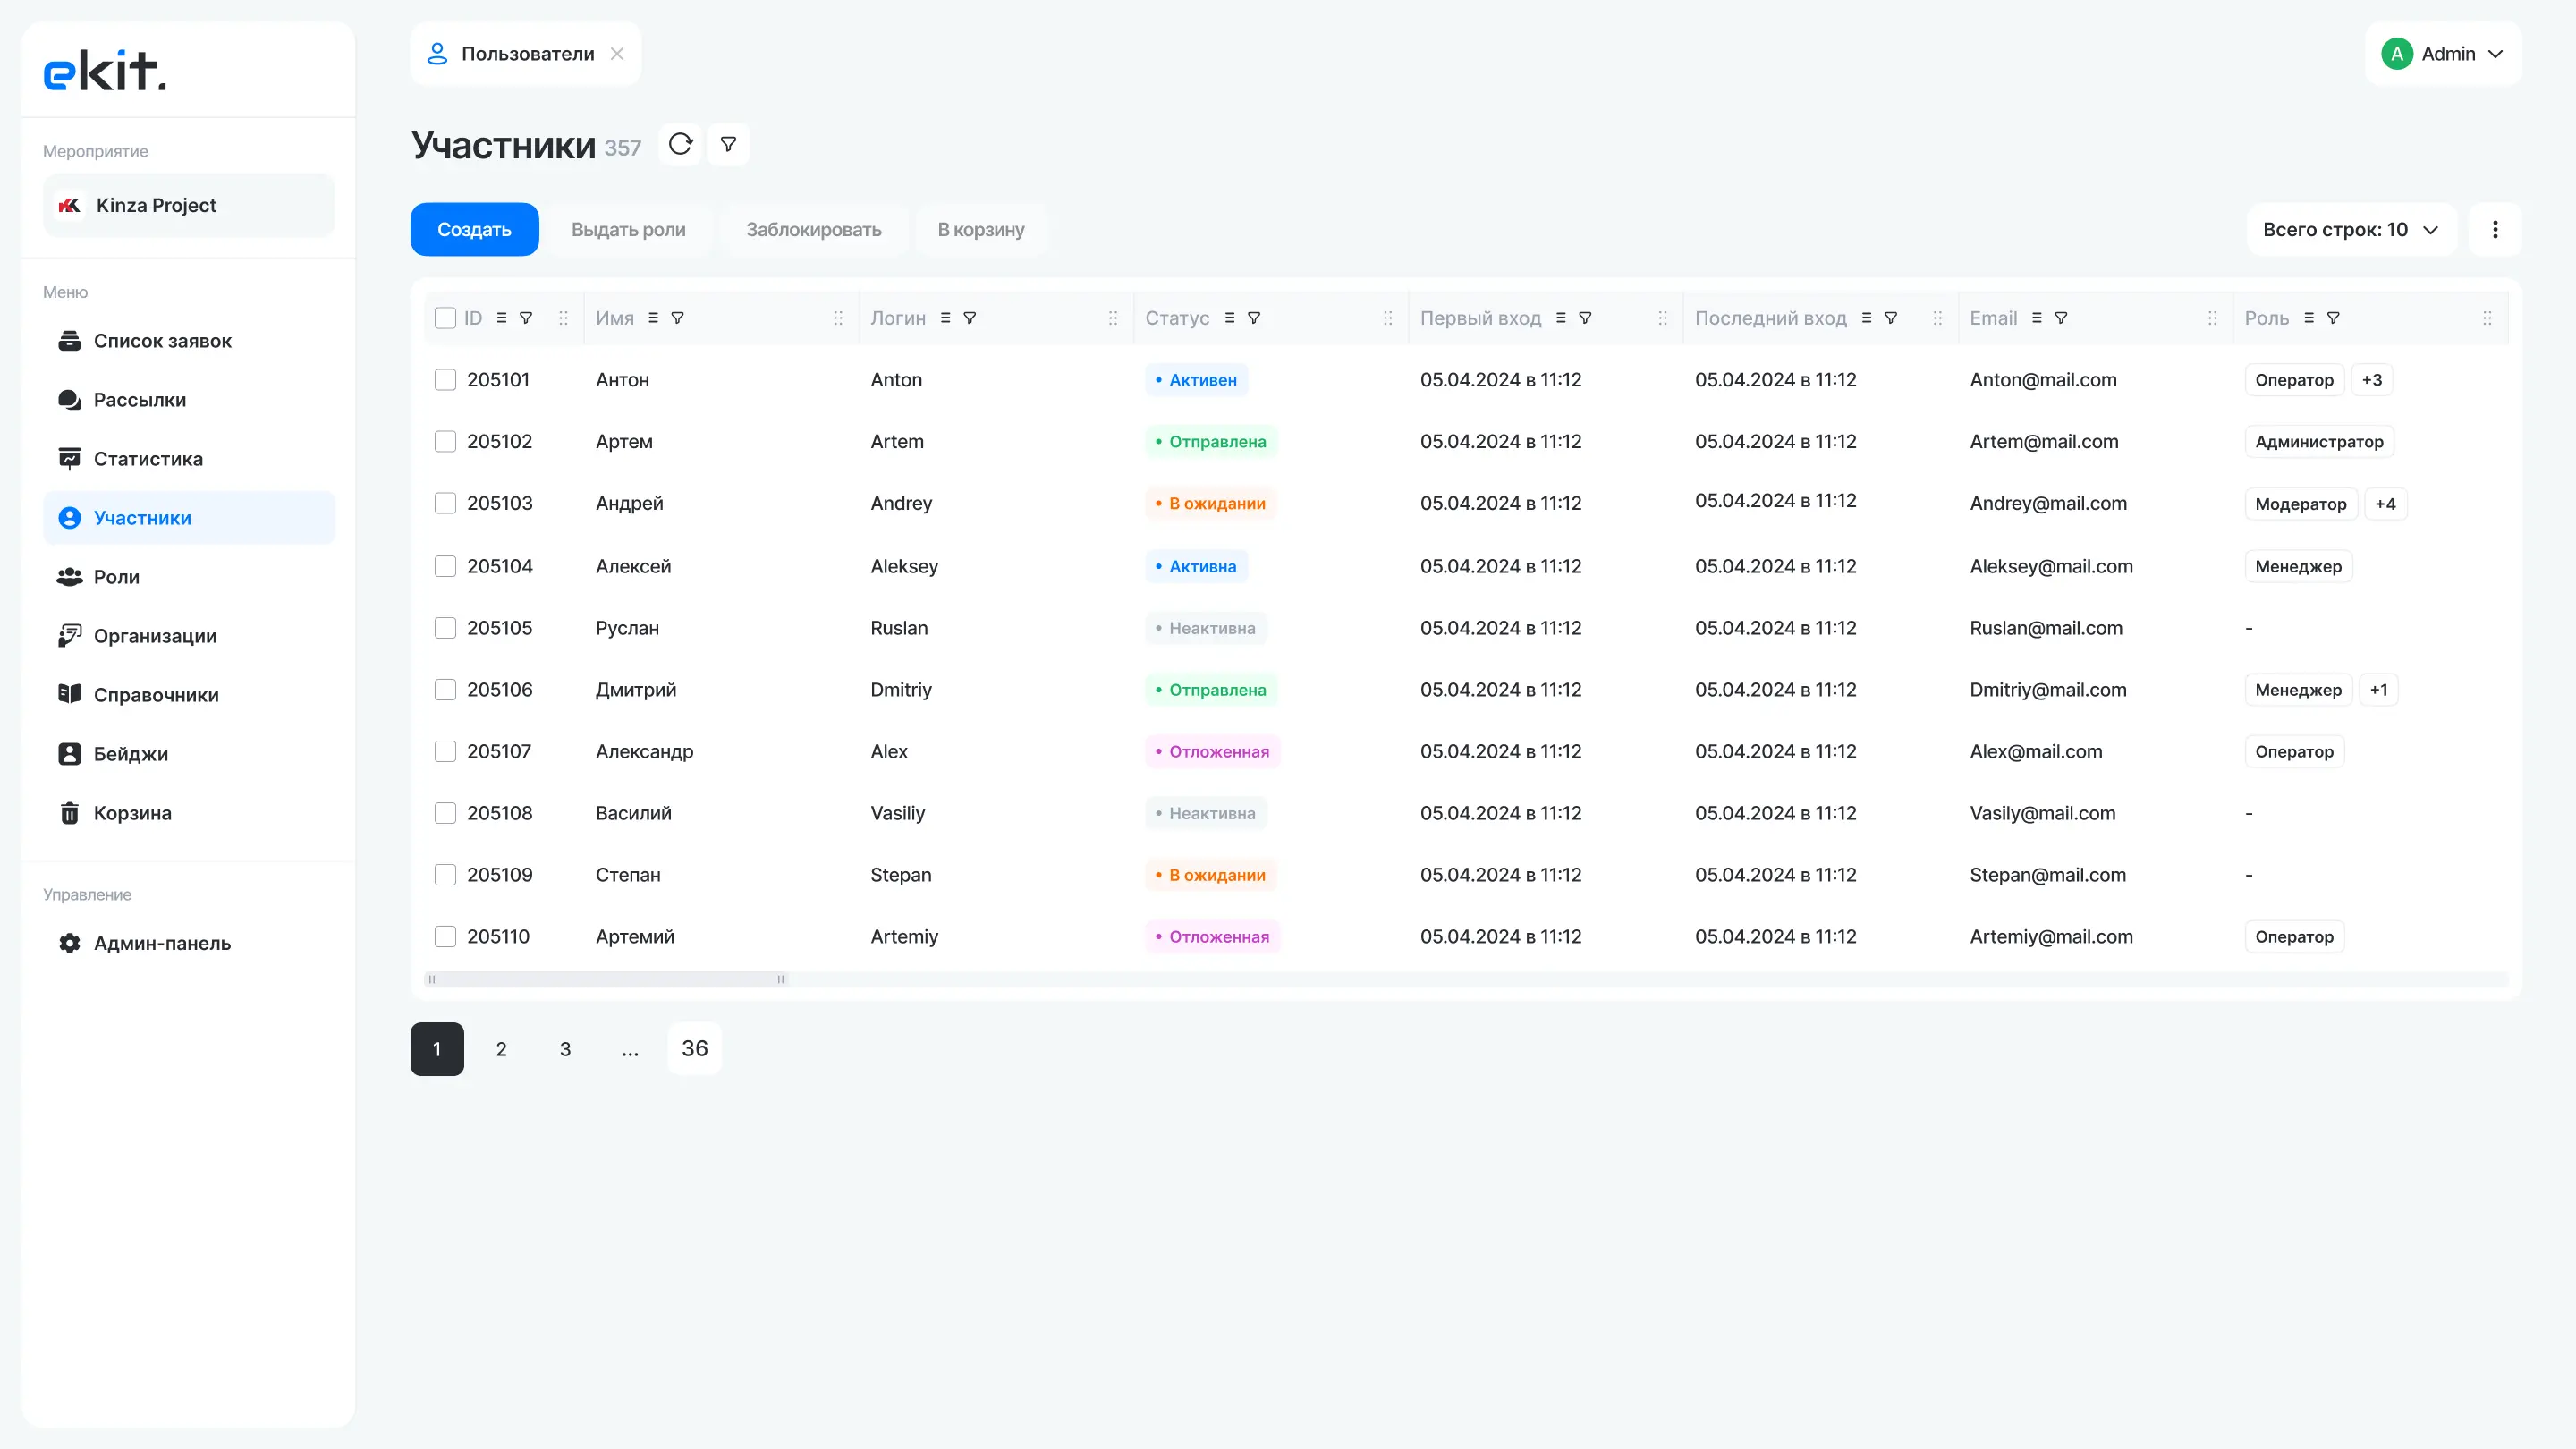
Task: Click the Создать button
Action: pyautogui.click(x=474, y=229)
